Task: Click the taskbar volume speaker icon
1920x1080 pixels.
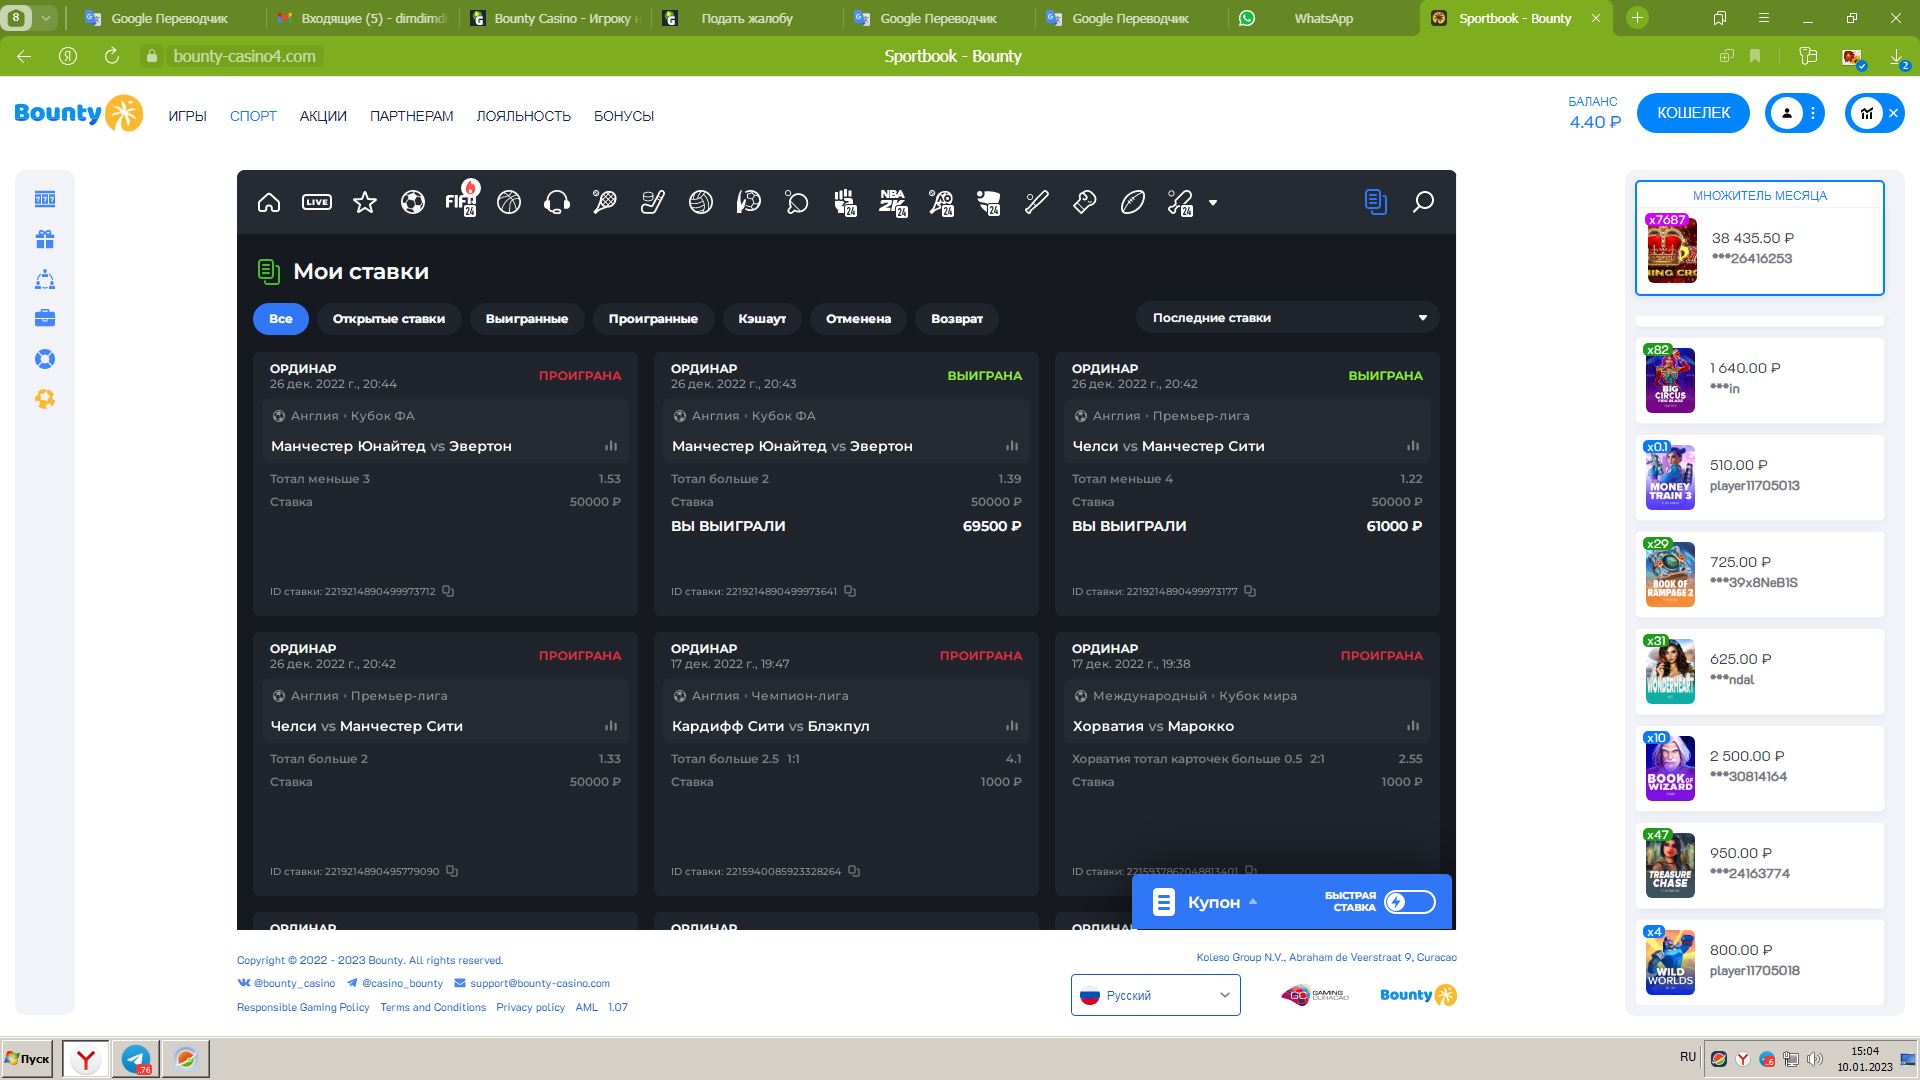Action: (x=1815, y=1058)
